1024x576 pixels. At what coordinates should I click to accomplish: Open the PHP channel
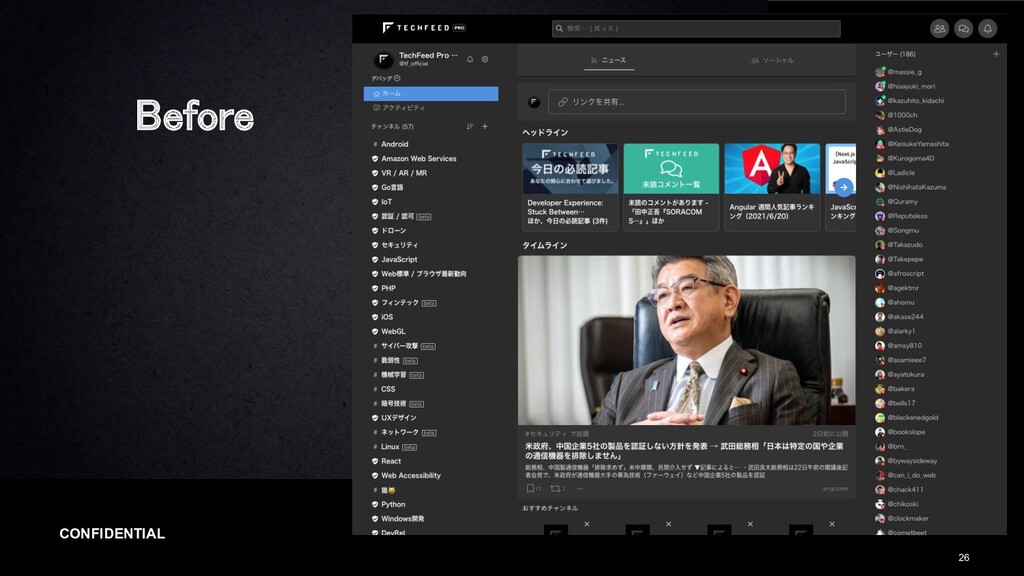388,288
